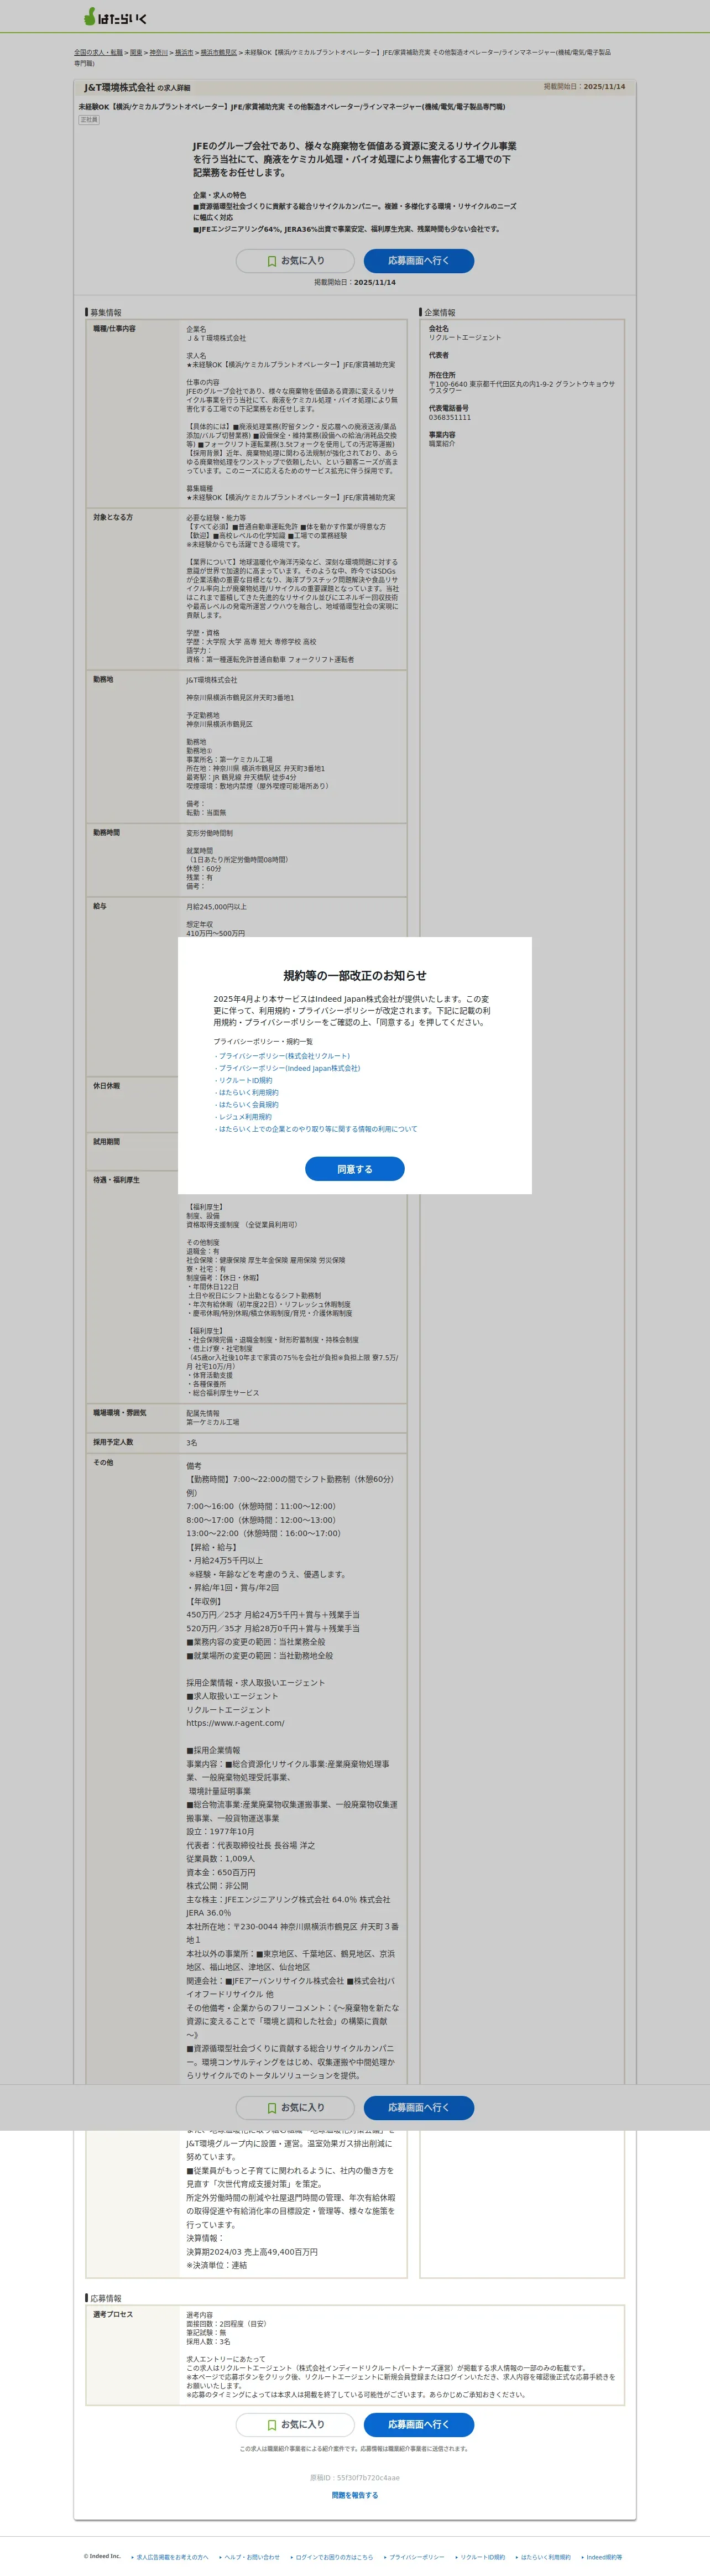Open the 横浜市 breadcrumb link
Image resolution: width=710 pixels, height=2576 pixels.
[184, 52]
